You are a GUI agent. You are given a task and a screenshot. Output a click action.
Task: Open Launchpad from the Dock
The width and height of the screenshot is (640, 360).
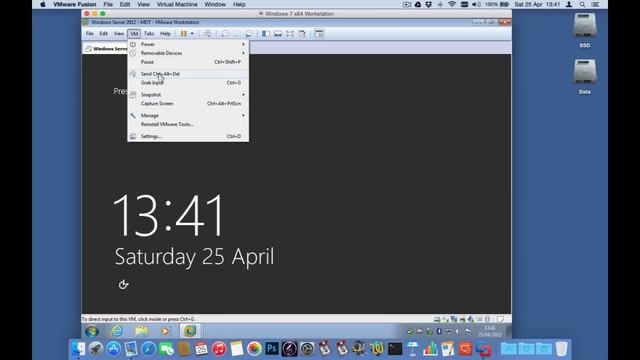96,349
